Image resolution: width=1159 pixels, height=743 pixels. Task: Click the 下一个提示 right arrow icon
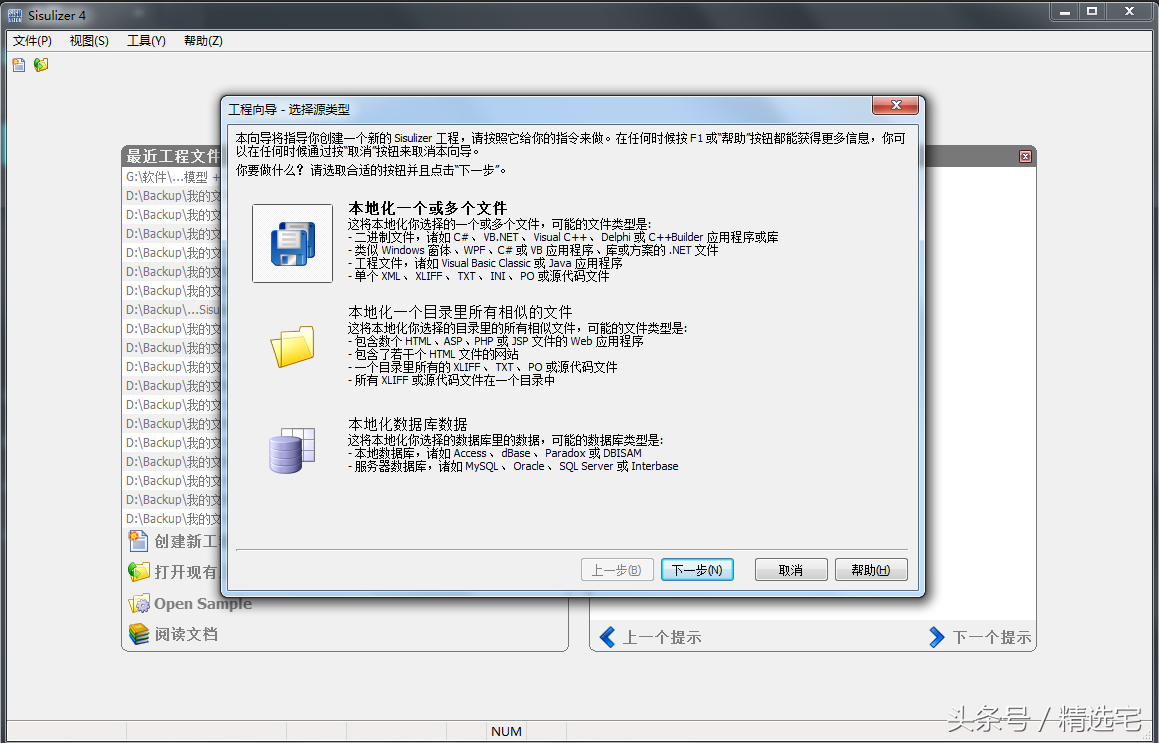click(937, 637)
